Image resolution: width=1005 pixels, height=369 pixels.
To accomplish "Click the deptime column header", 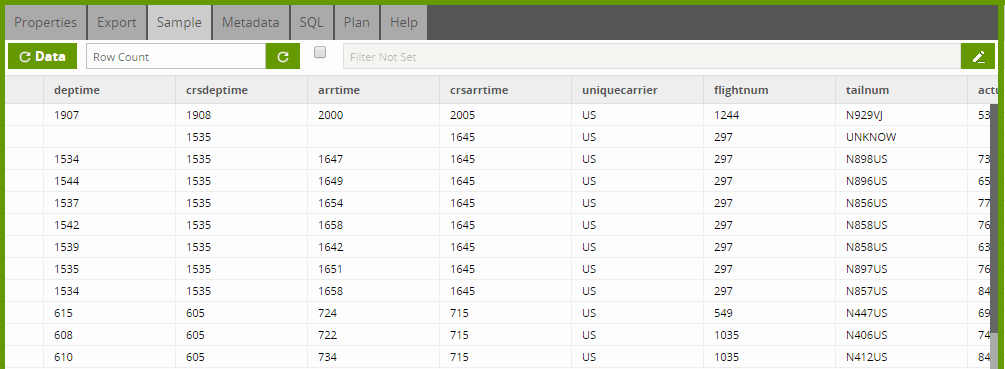I will [x=110, y=90].
